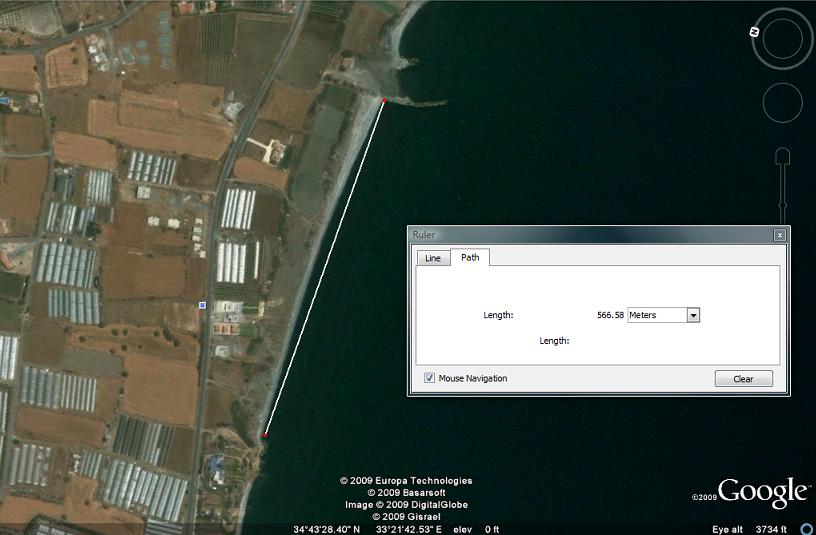Open the Meters units dropdown arrow
This screenshot has width=816, height=535.
click(693, 315)
